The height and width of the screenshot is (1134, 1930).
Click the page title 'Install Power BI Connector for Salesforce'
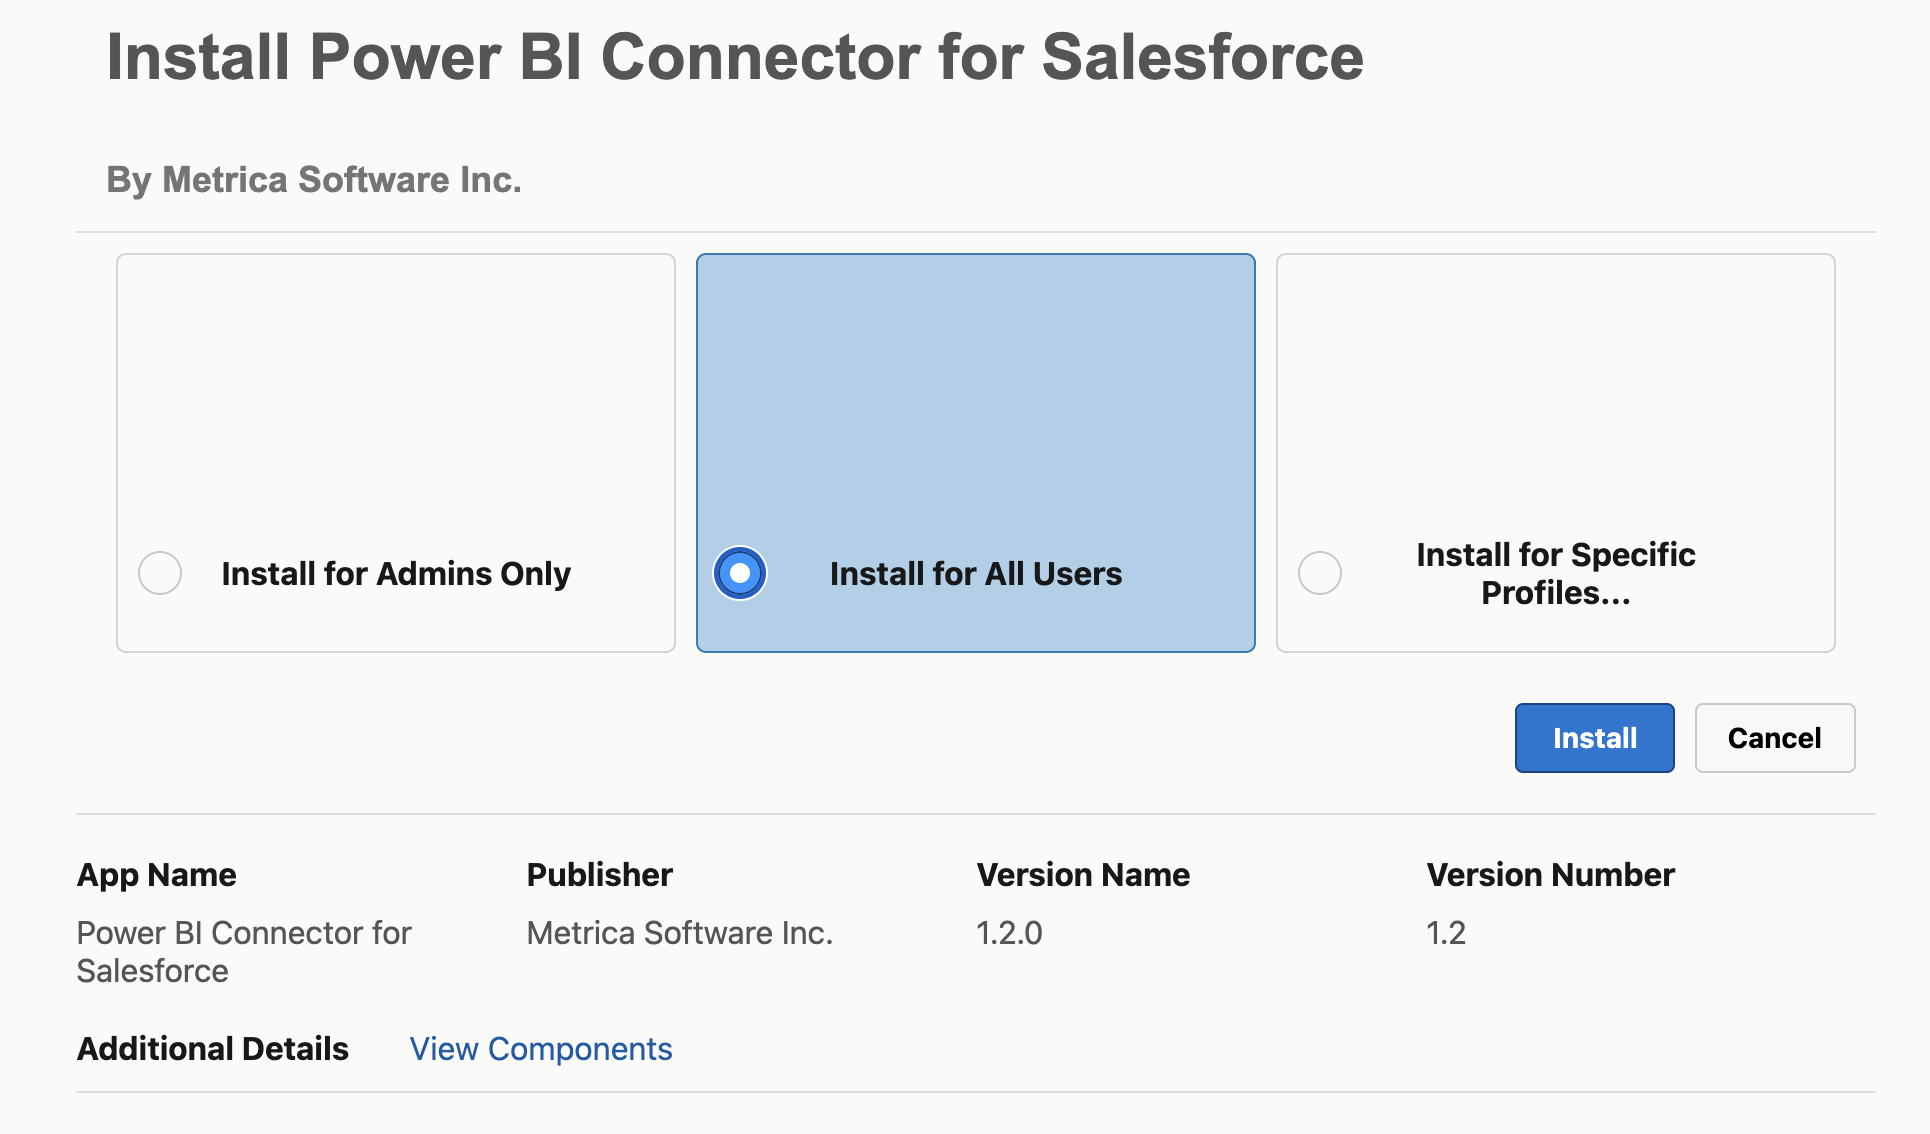point(735,57)
